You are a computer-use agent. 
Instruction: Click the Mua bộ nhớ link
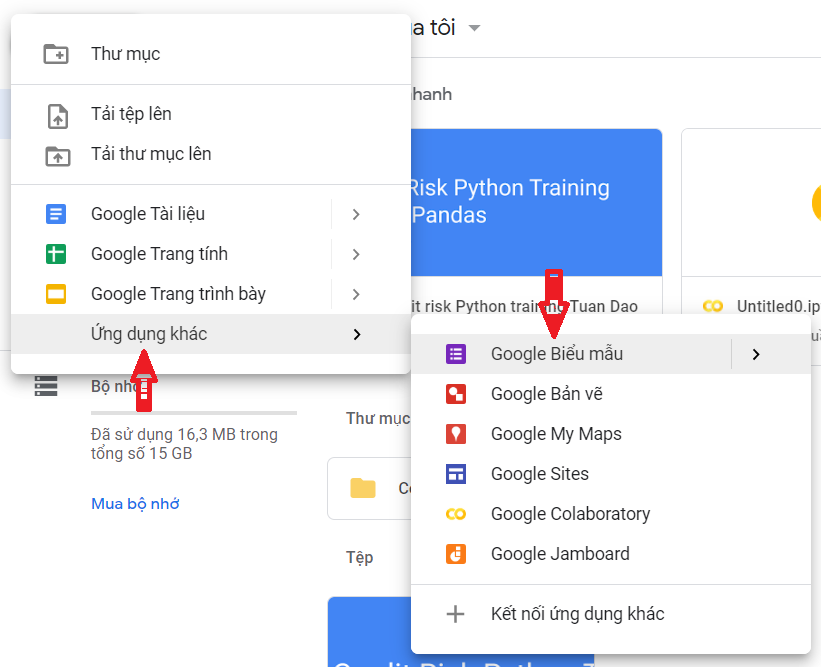click(135, 504)
